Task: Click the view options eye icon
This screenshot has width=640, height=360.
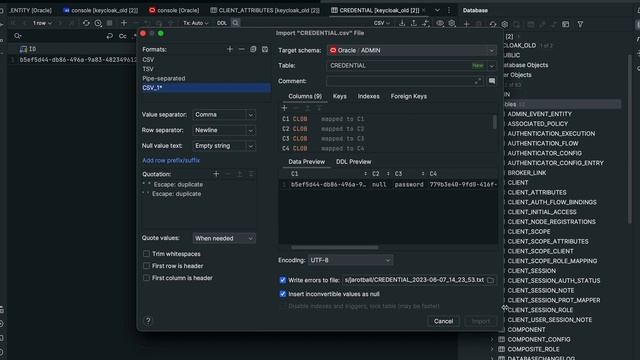Action: coord(440,23)
